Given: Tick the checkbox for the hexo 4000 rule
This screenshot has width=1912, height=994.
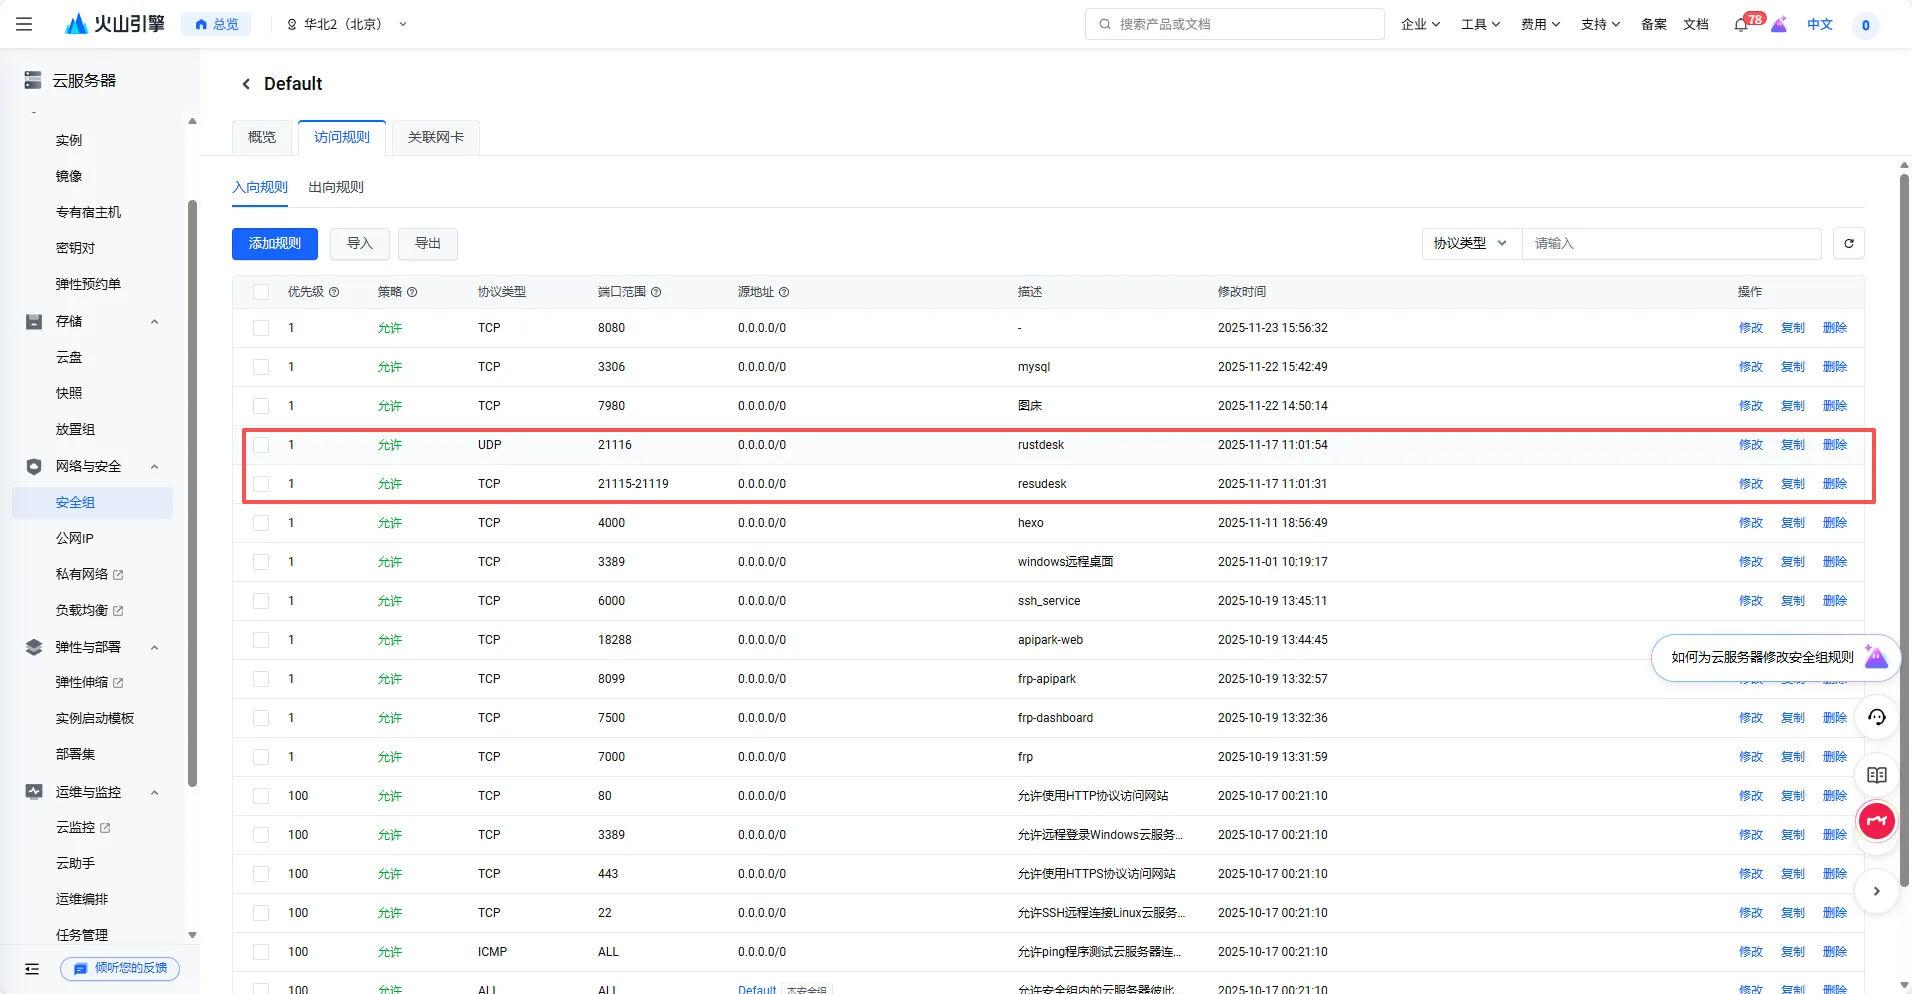Looking at the screenshot, I should tap(261, 523).
